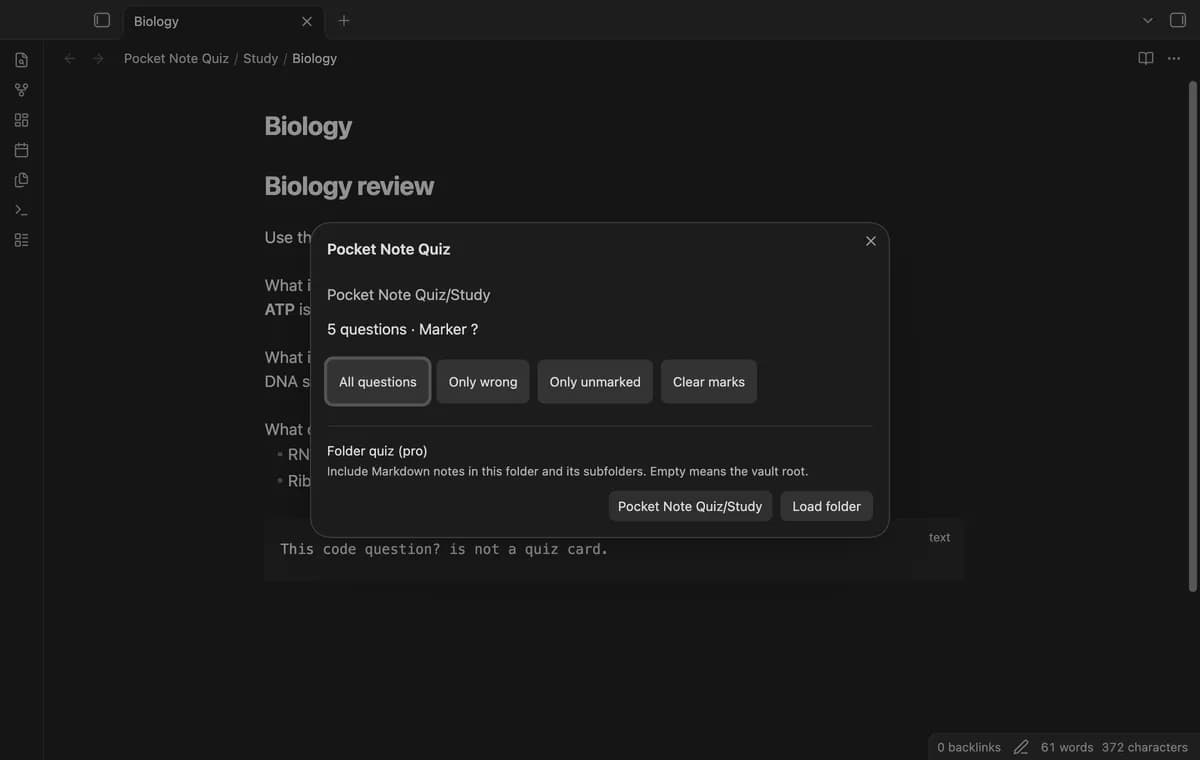Image resolution: width=1200 pixels, height=760 pixels.
Task: Close the Biology tab
Action: coord(307,21)
